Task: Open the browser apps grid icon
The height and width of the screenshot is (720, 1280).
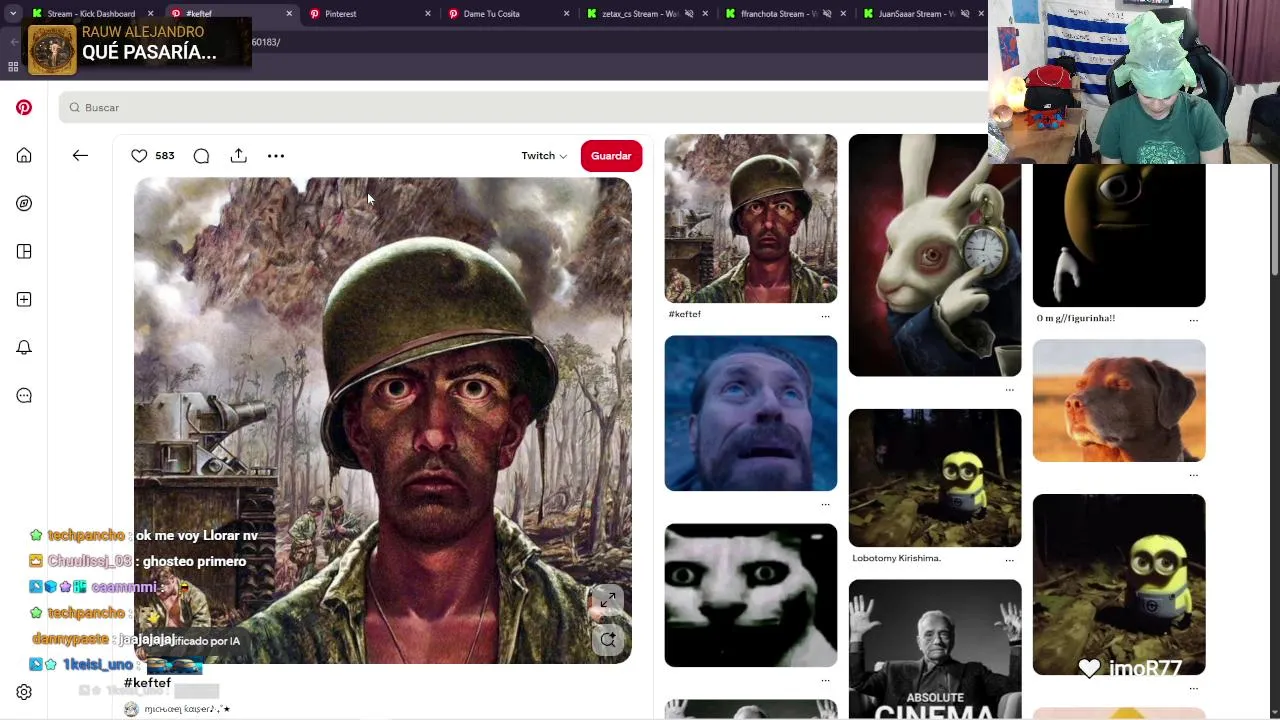Action: coord(13,67)
